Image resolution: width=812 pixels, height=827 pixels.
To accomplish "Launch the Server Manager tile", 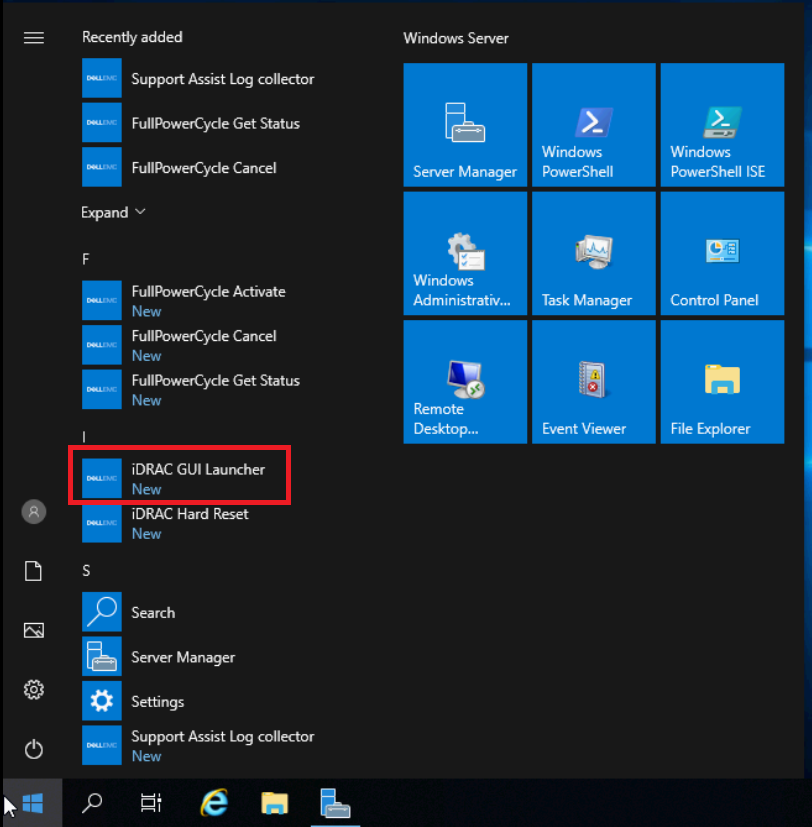I will (464, 125).
